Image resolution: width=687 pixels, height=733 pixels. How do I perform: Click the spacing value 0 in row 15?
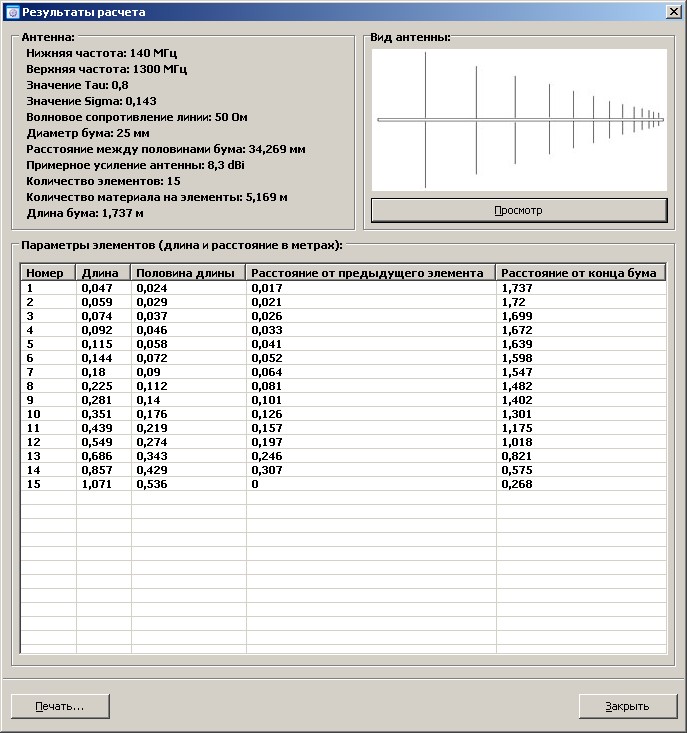[255, 484]
